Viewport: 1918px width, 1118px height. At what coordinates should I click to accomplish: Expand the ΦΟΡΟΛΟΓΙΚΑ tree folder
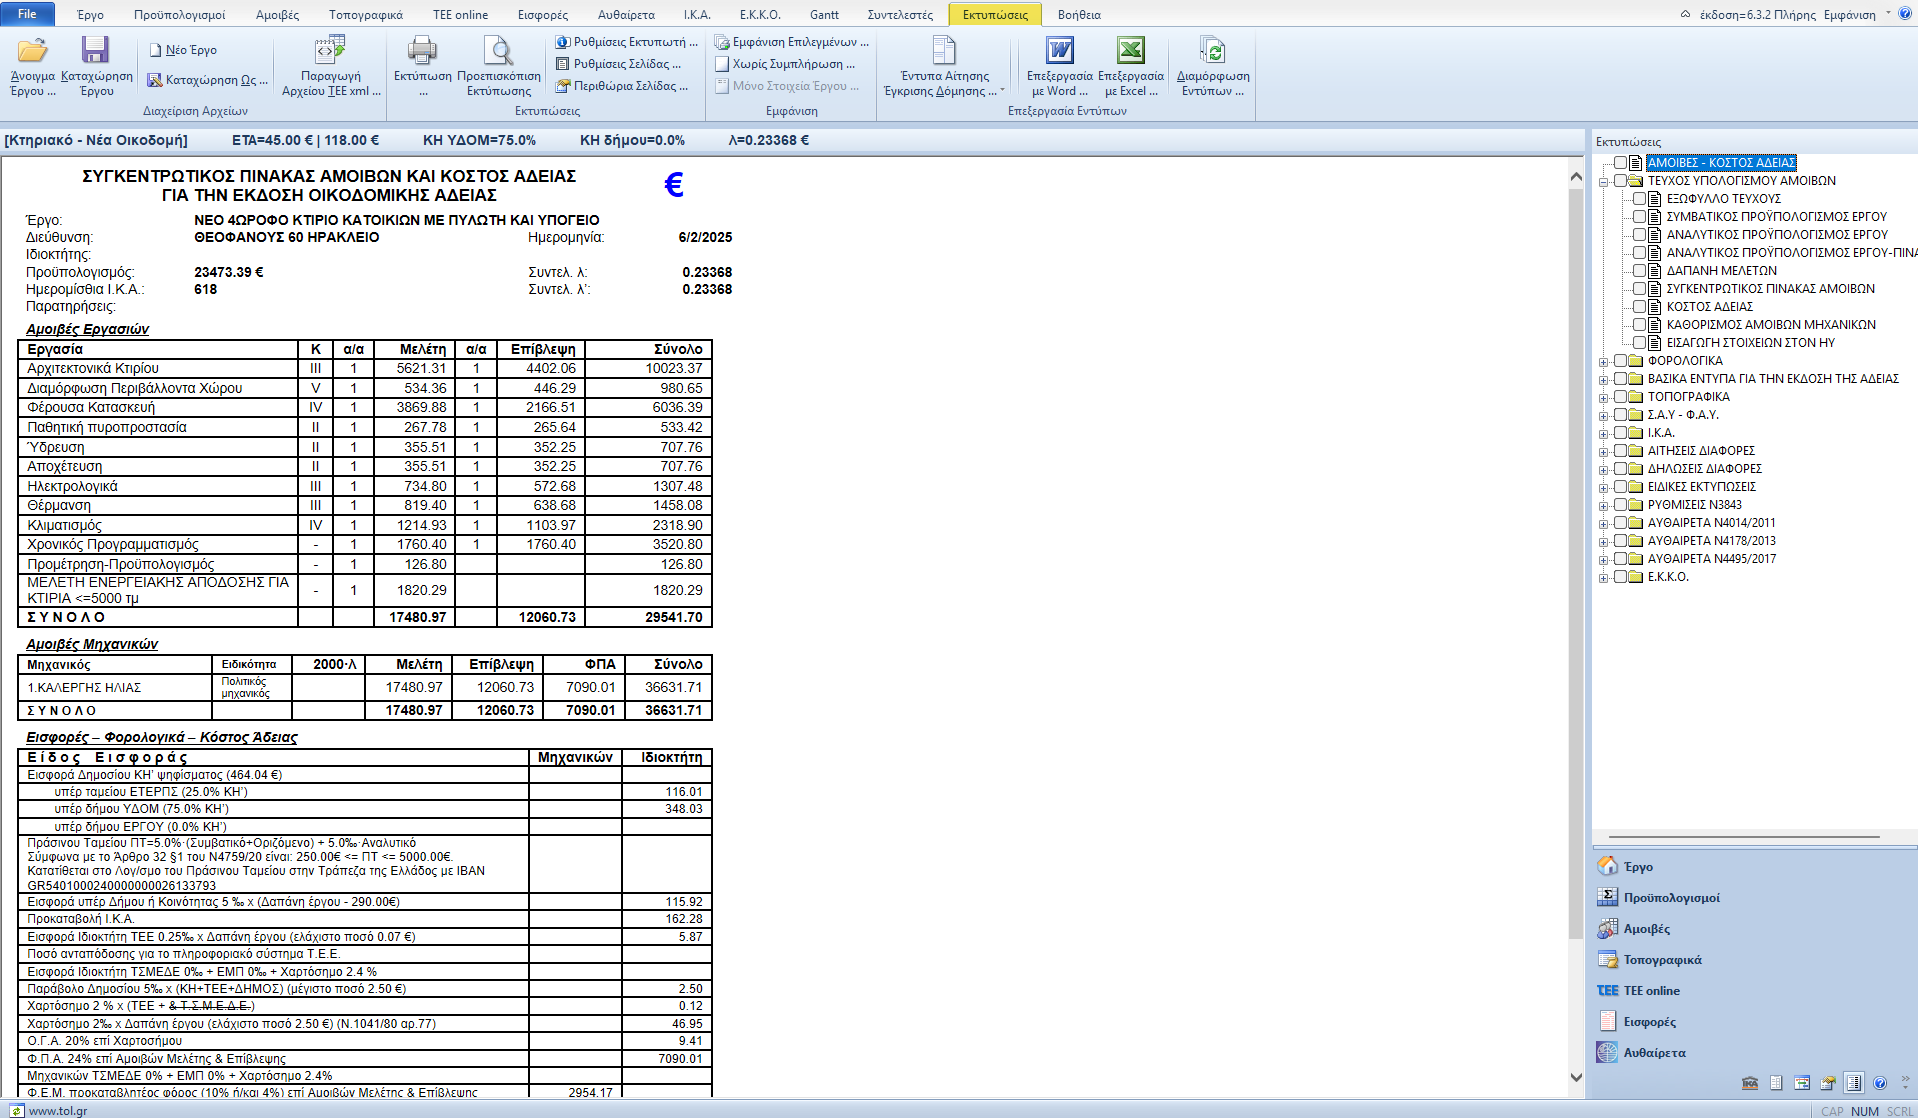(x=1604, y=362)
